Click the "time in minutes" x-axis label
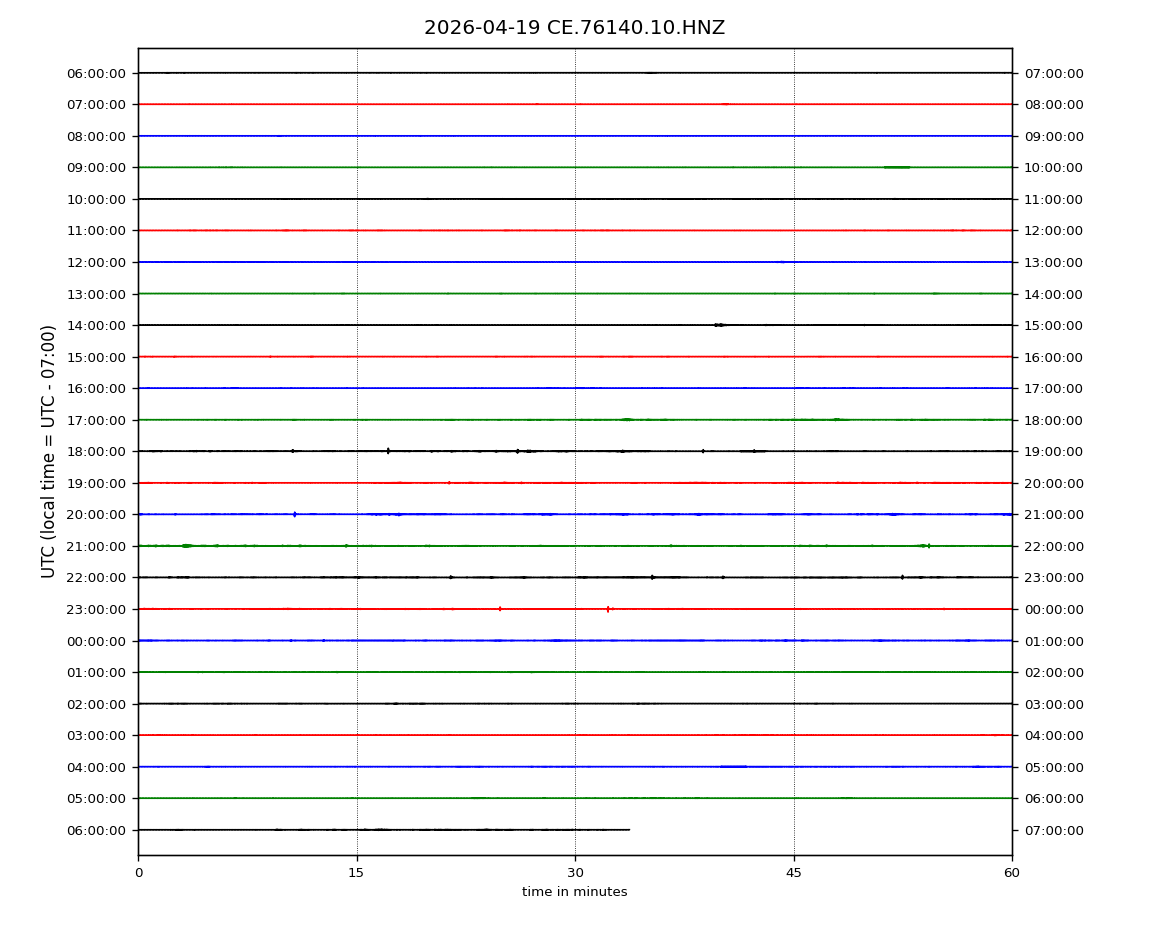The image size is (1150, 950). click(x=574, y=892)
